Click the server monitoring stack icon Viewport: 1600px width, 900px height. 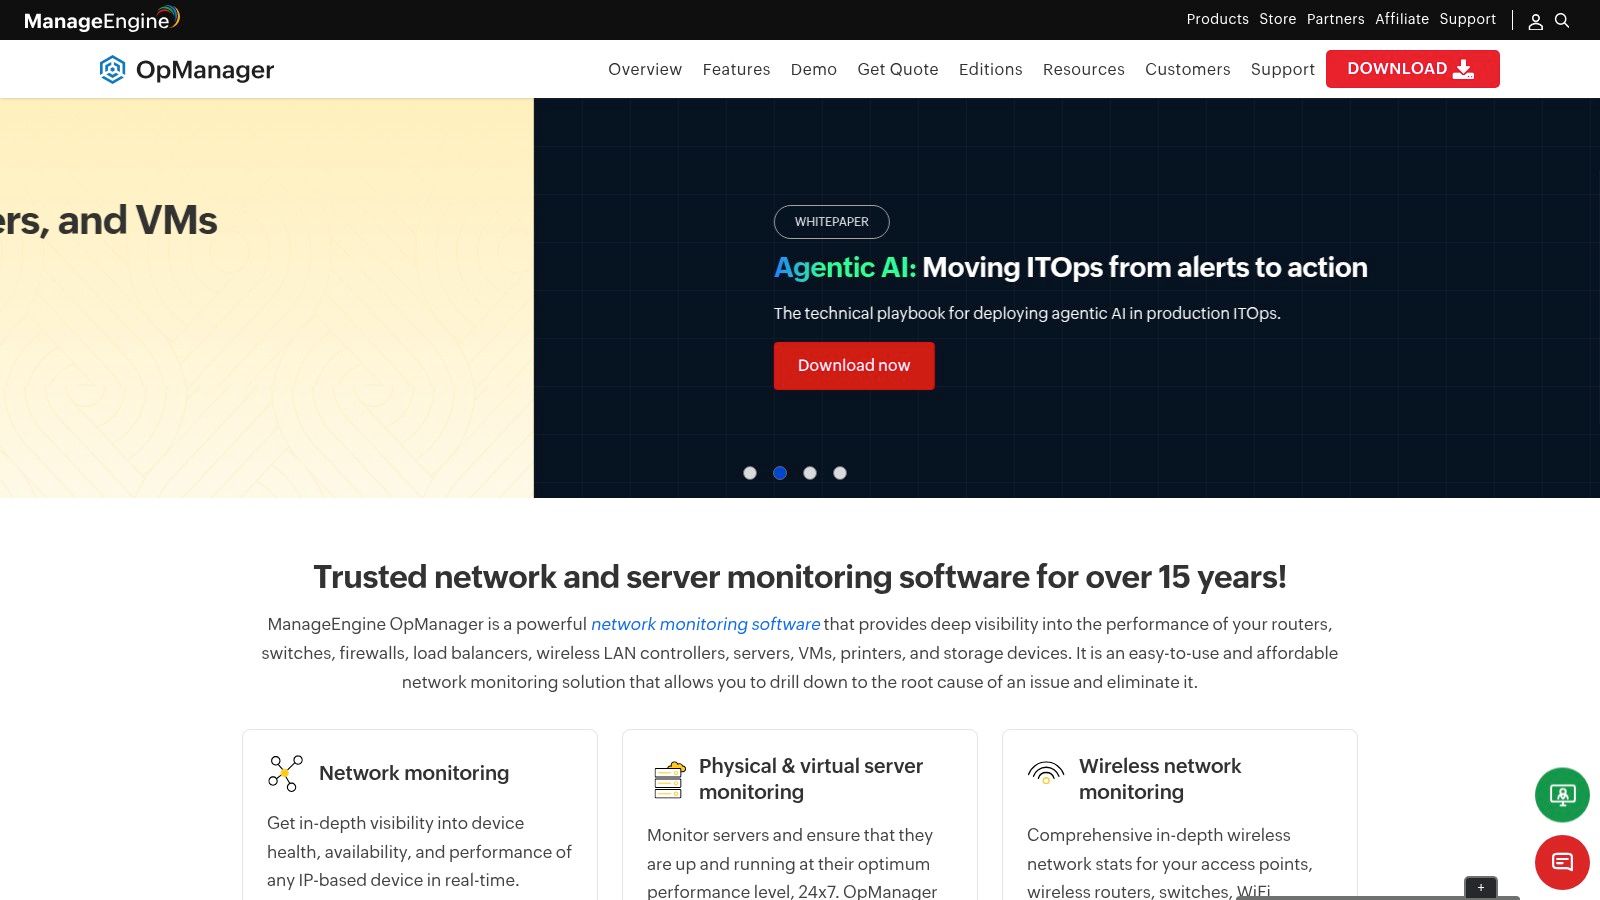(669, 779)
